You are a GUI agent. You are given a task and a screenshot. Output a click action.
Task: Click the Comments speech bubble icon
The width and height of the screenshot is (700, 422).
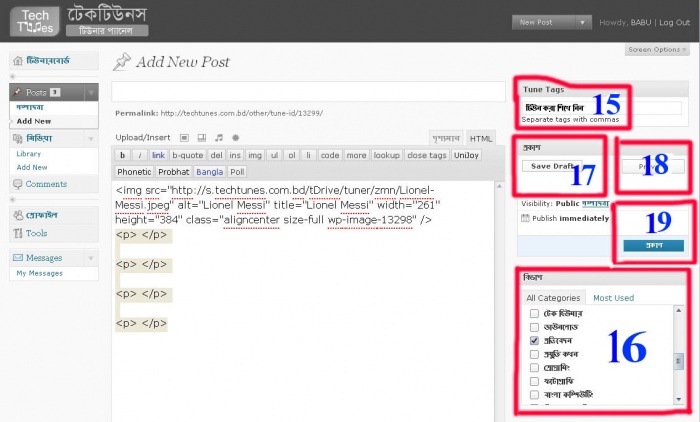tap(17, 184)
